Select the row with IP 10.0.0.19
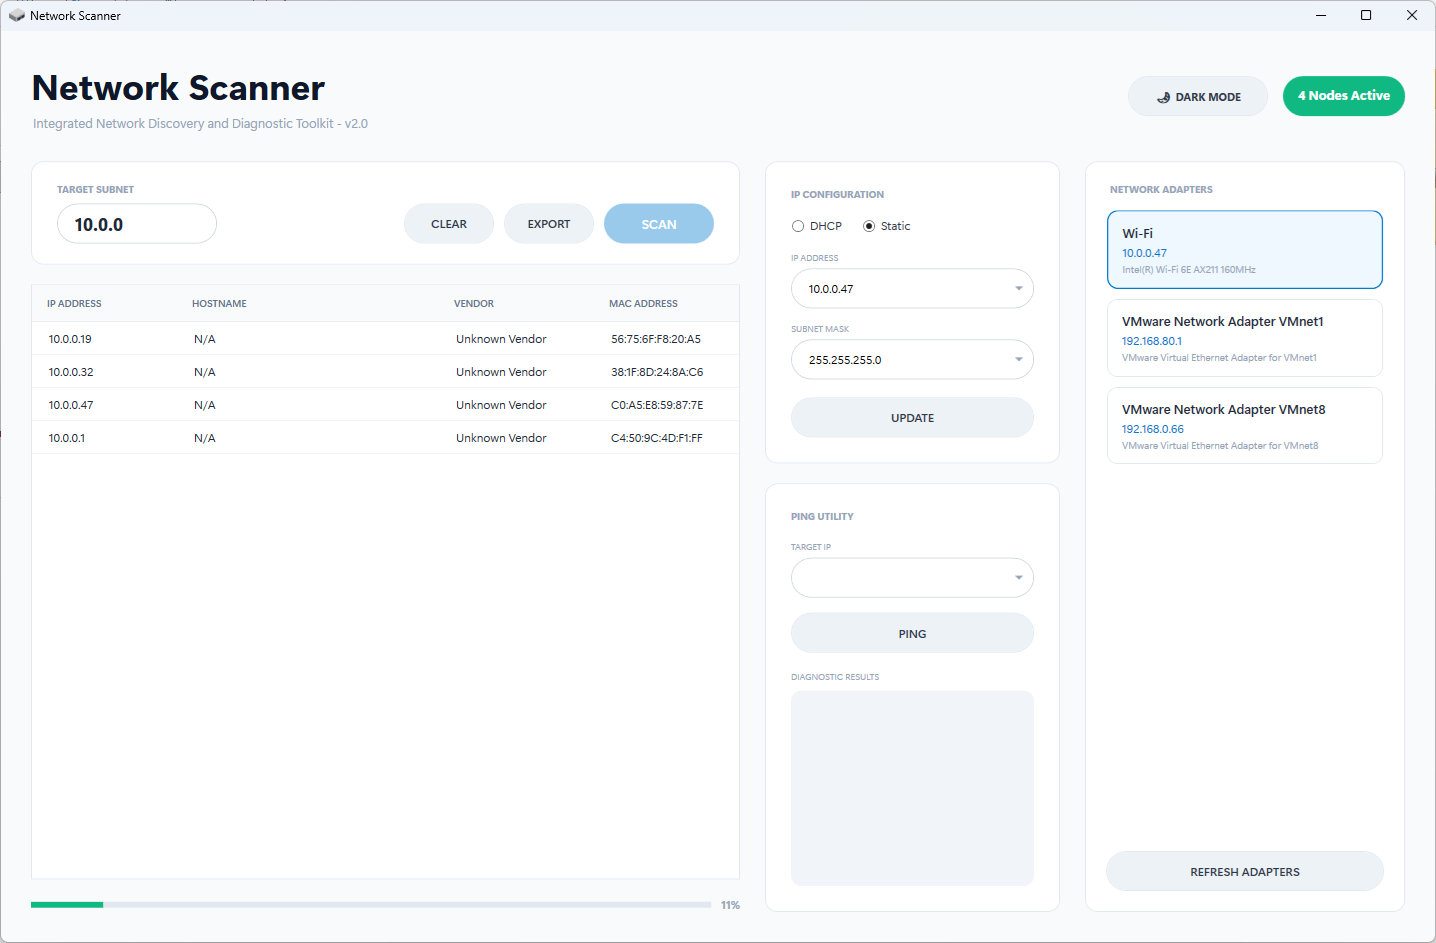This screenshot has width=1436, height=943. [x=385, y=339]
